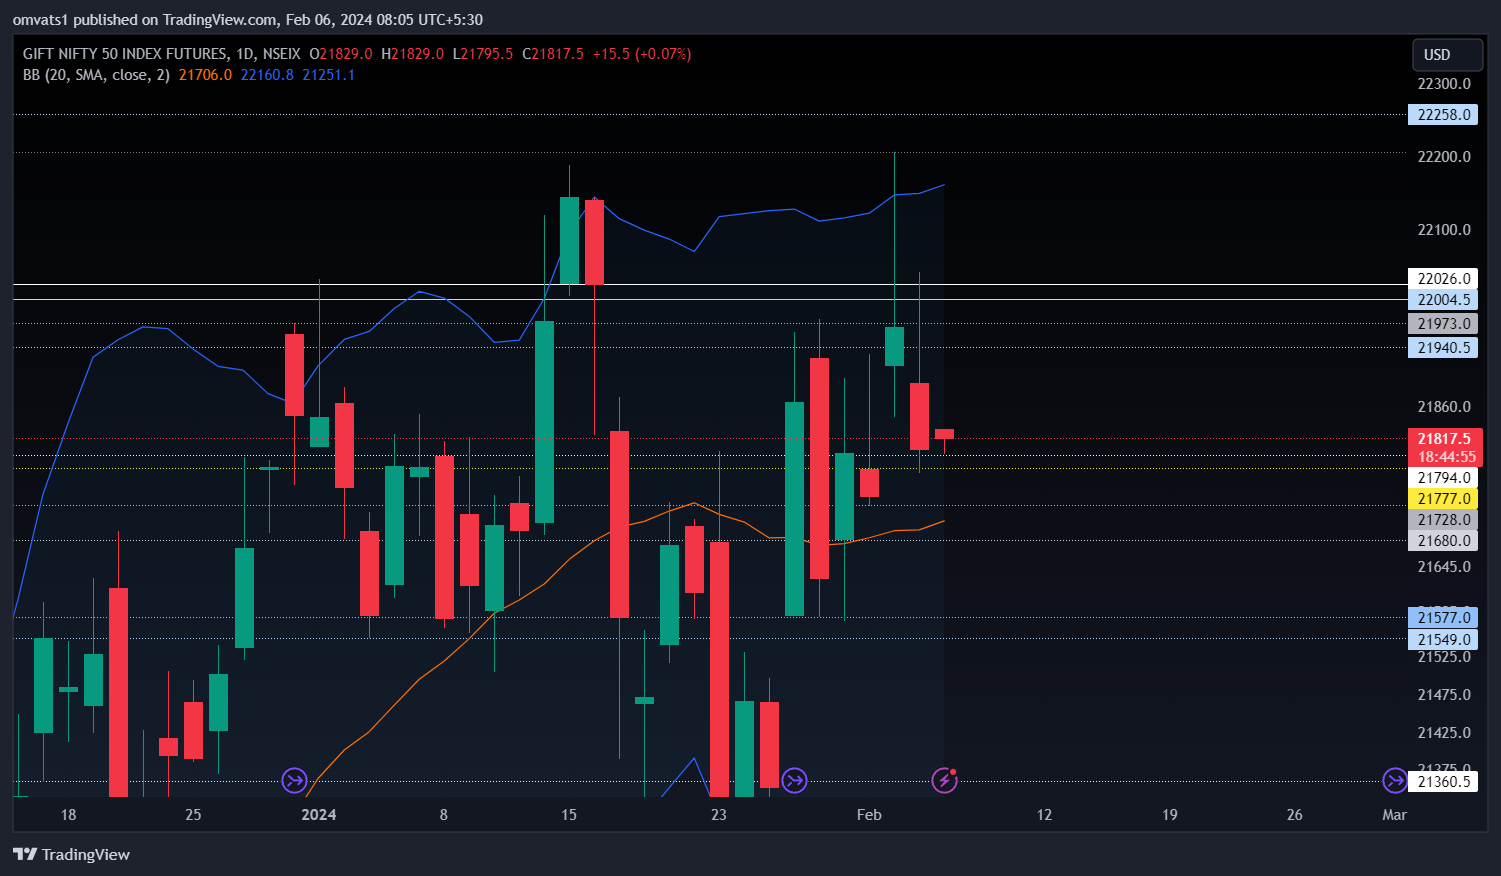The image size is (1501, 876).
Task: Click the yellow 21777.0 price label
Action: pos(1443,499)
